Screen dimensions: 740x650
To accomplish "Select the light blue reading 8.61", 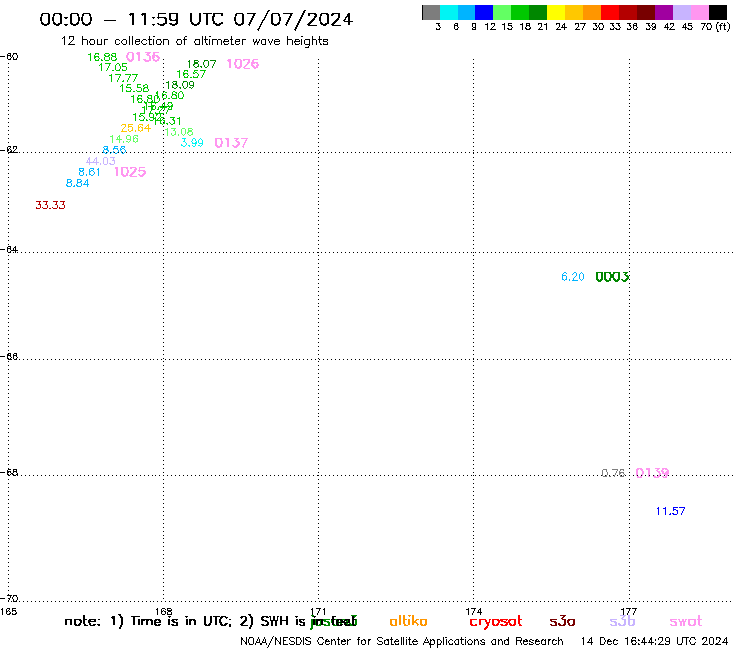I will point(89,172).
